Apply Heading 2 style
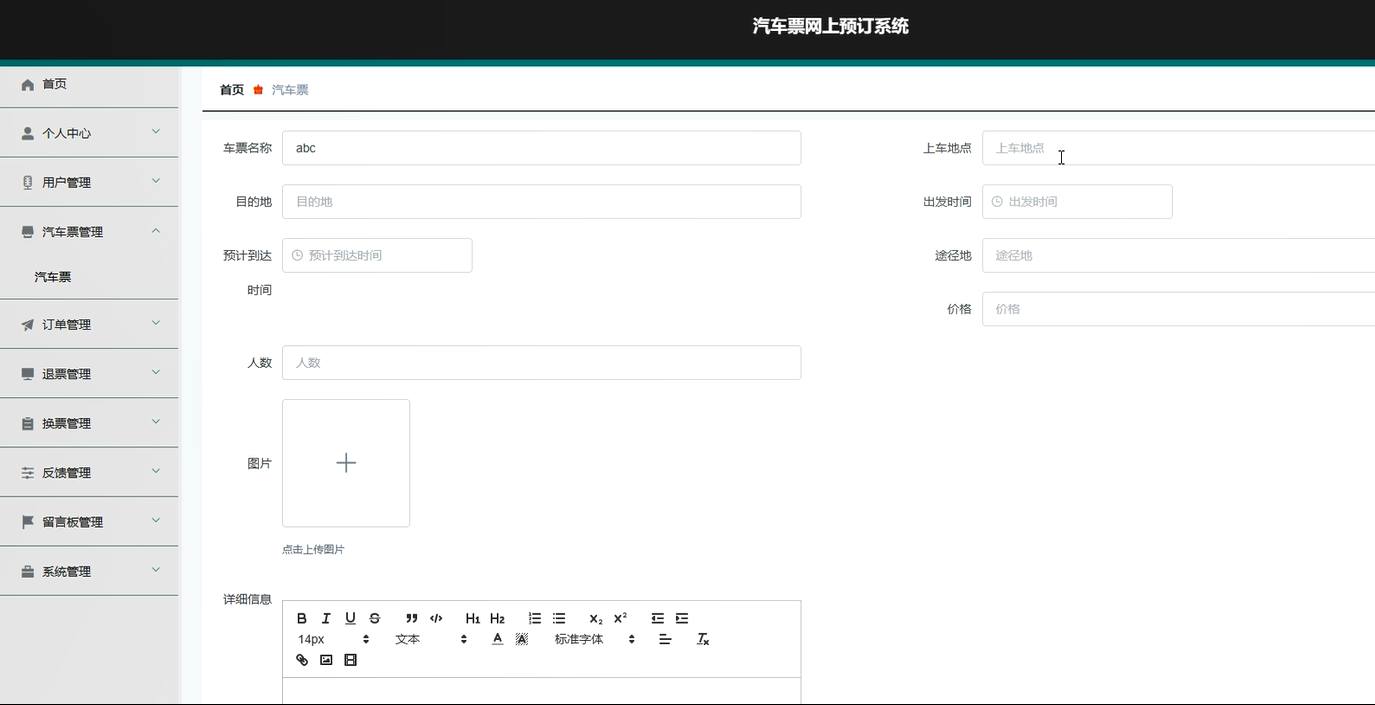Viewport: 1375px width, 705px height. point(497,618)
